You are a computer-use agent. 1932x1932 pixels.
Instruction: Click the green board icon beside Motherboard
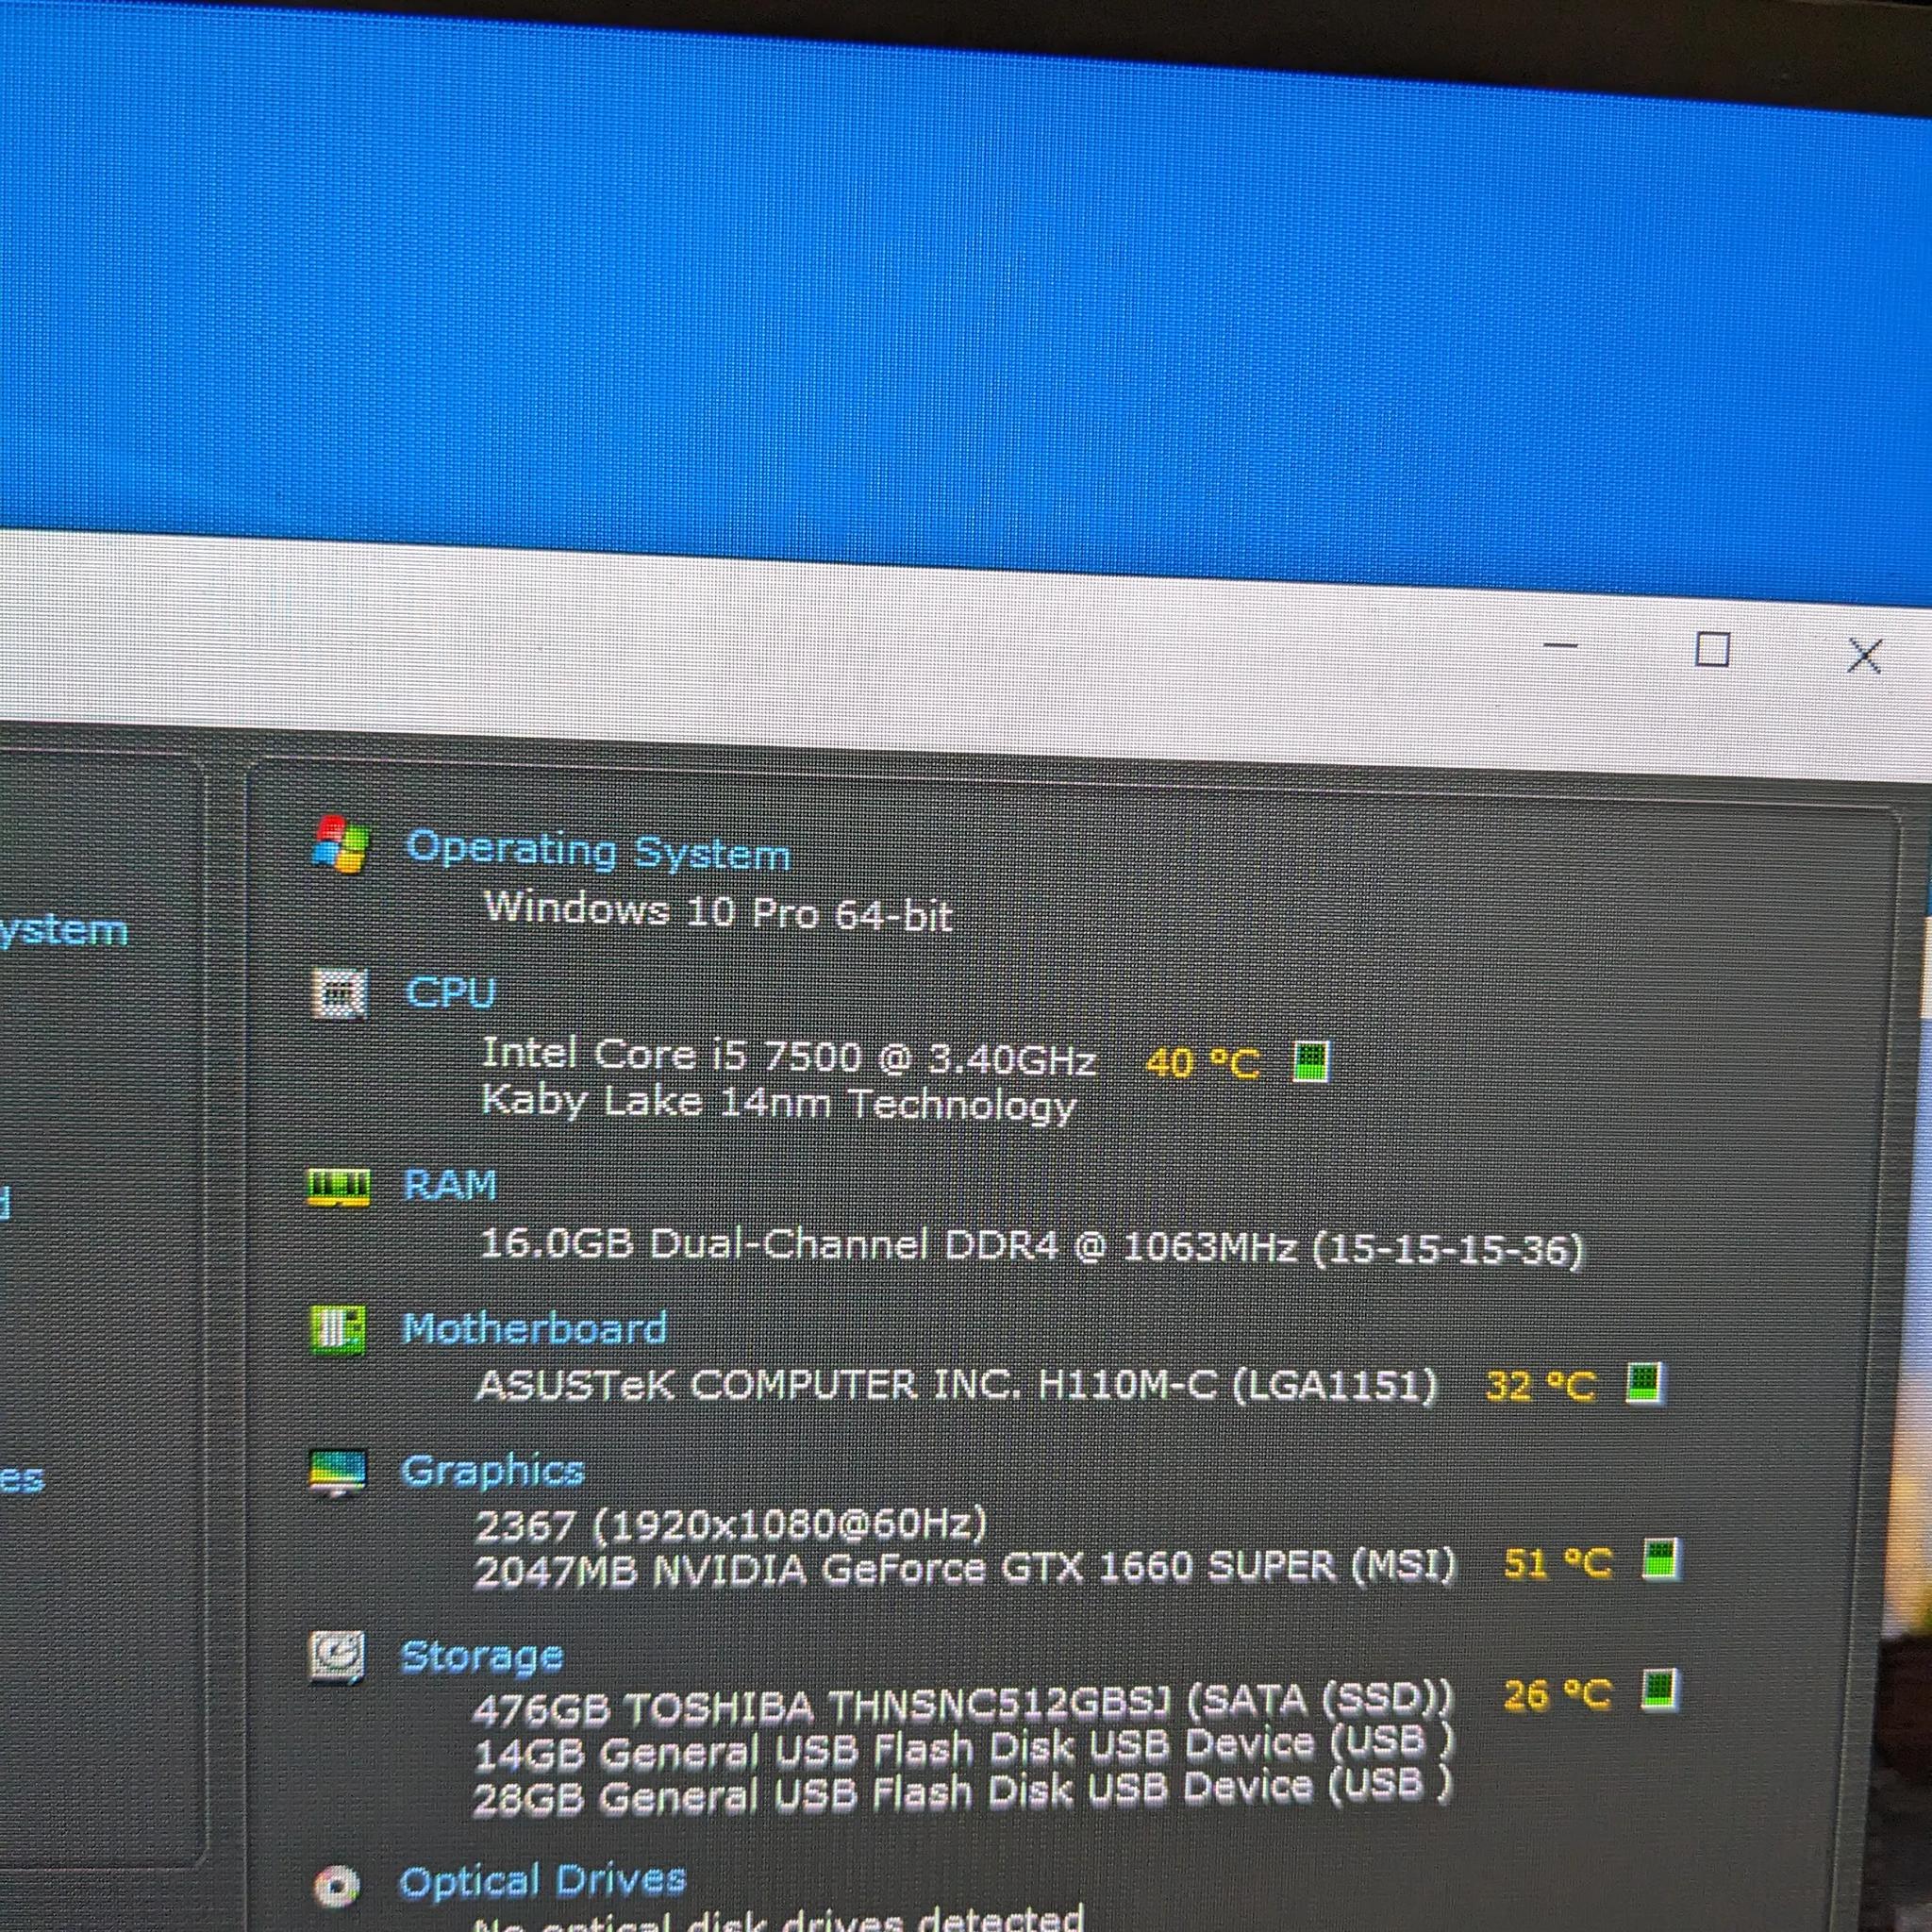(x=338, y=1330)
